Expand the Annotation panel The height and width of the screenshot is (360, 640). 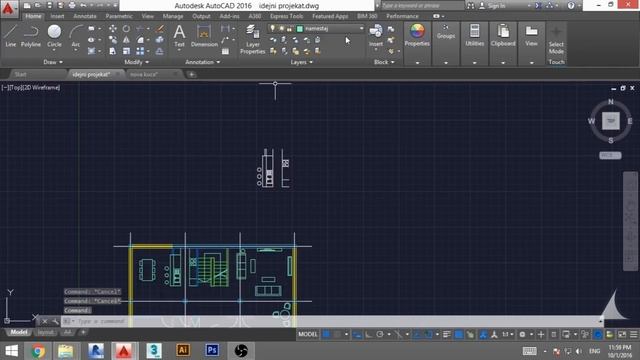203,62
